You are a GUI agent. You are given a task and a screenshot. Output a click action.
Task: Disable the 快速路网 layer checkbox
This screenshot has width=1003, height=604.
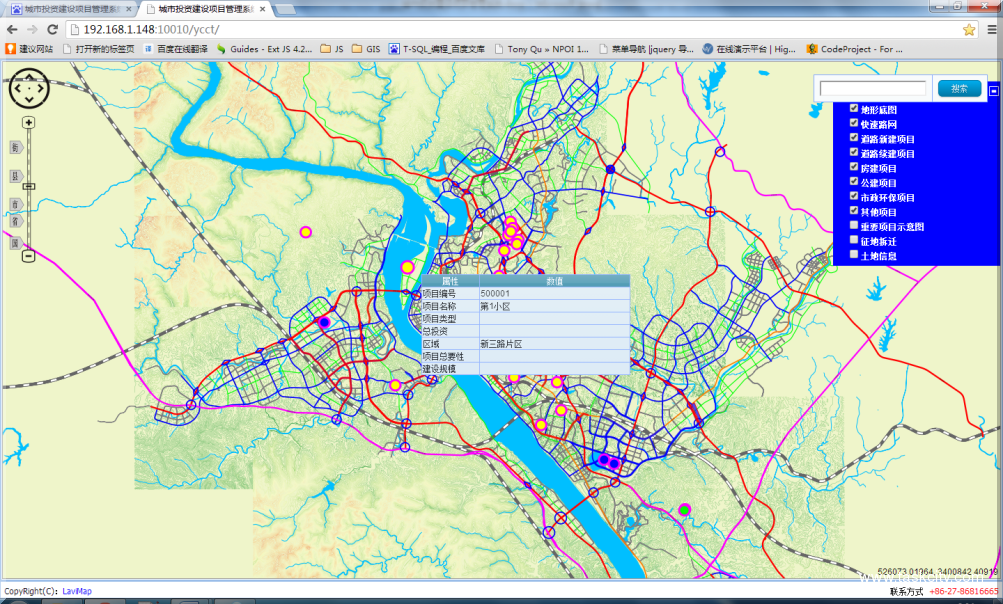click(x=854, y=123)
